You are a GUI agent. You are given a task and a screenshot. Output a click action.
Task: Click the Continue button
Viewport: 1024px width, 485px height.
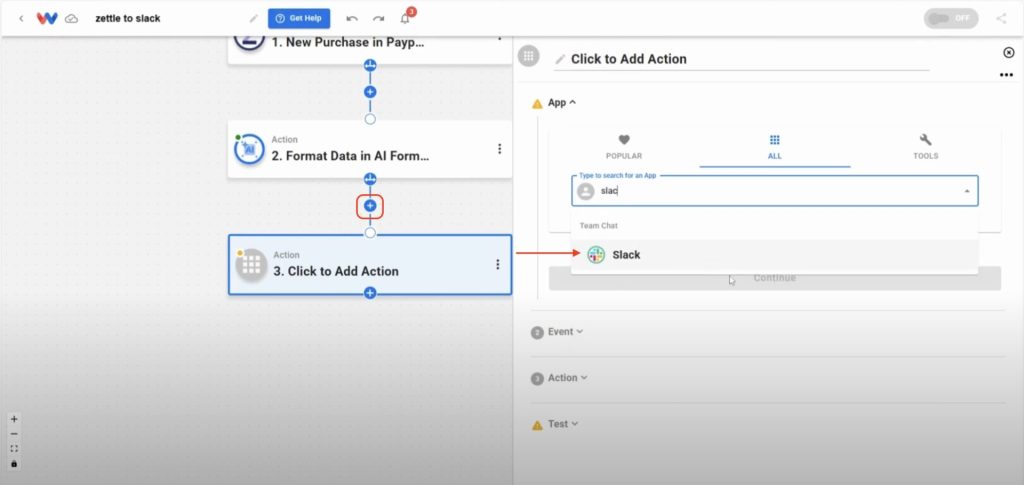[775, 278]
